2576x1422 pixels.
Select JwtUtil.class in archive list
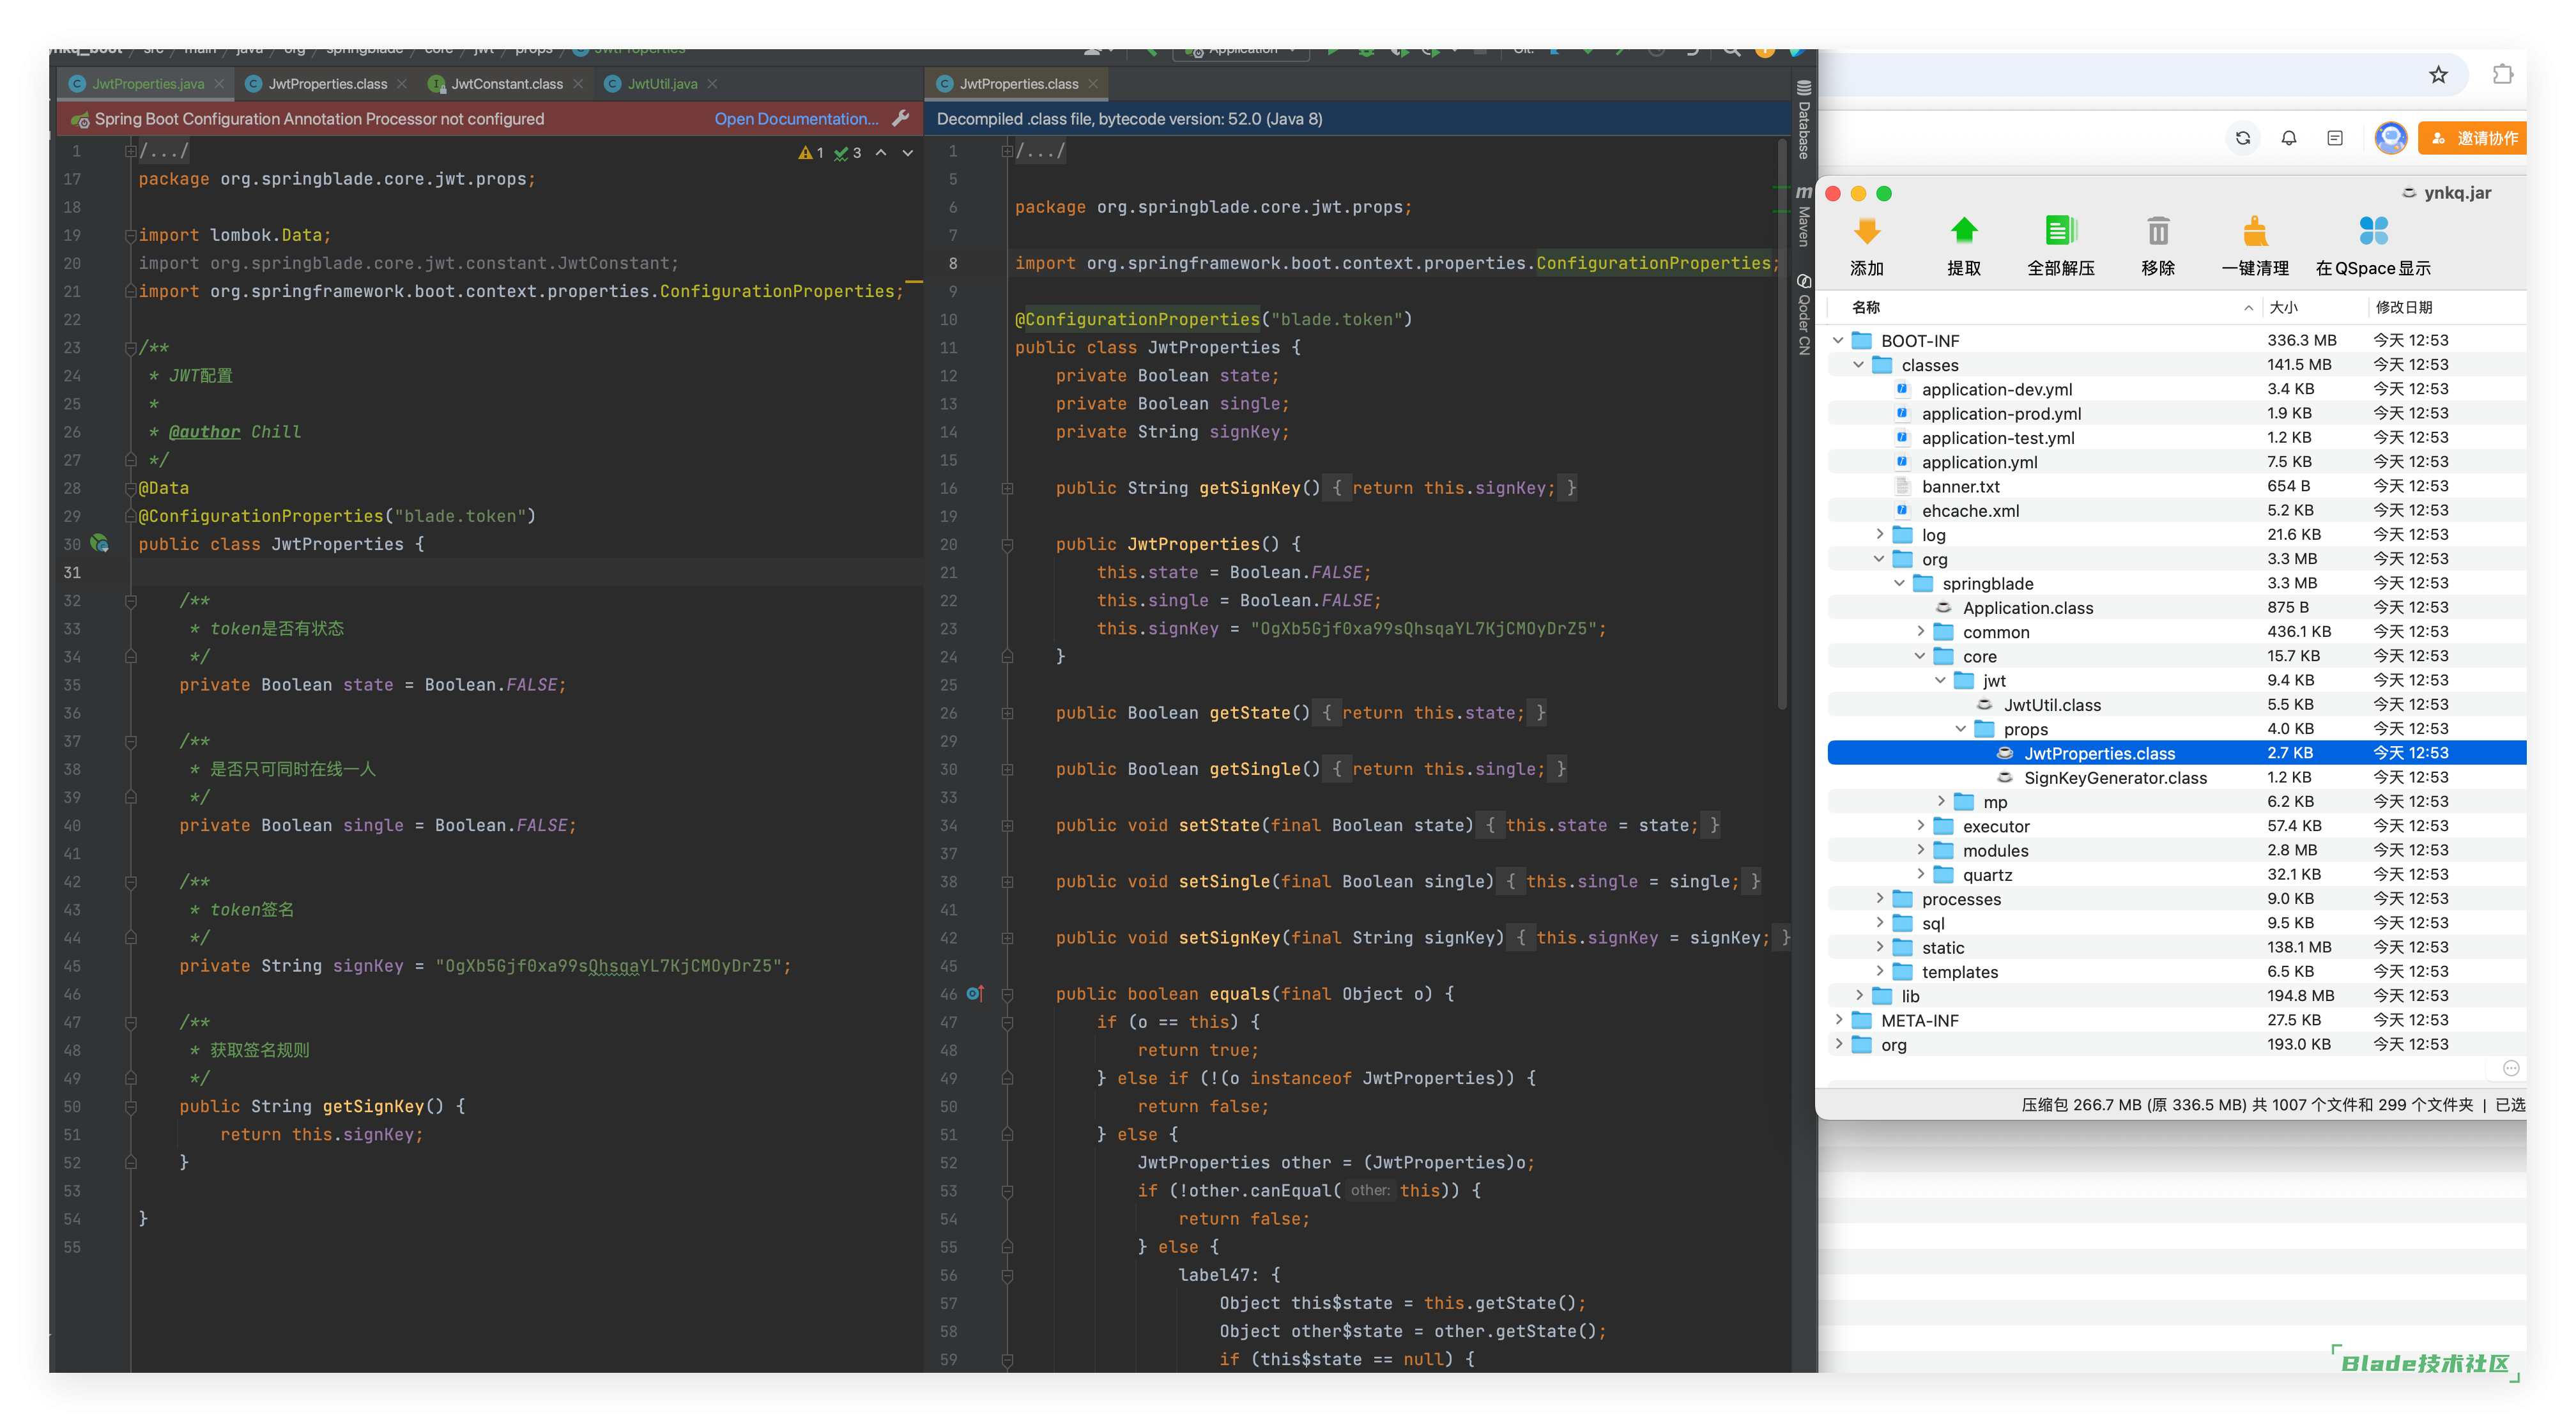[x=2176, y=704]
